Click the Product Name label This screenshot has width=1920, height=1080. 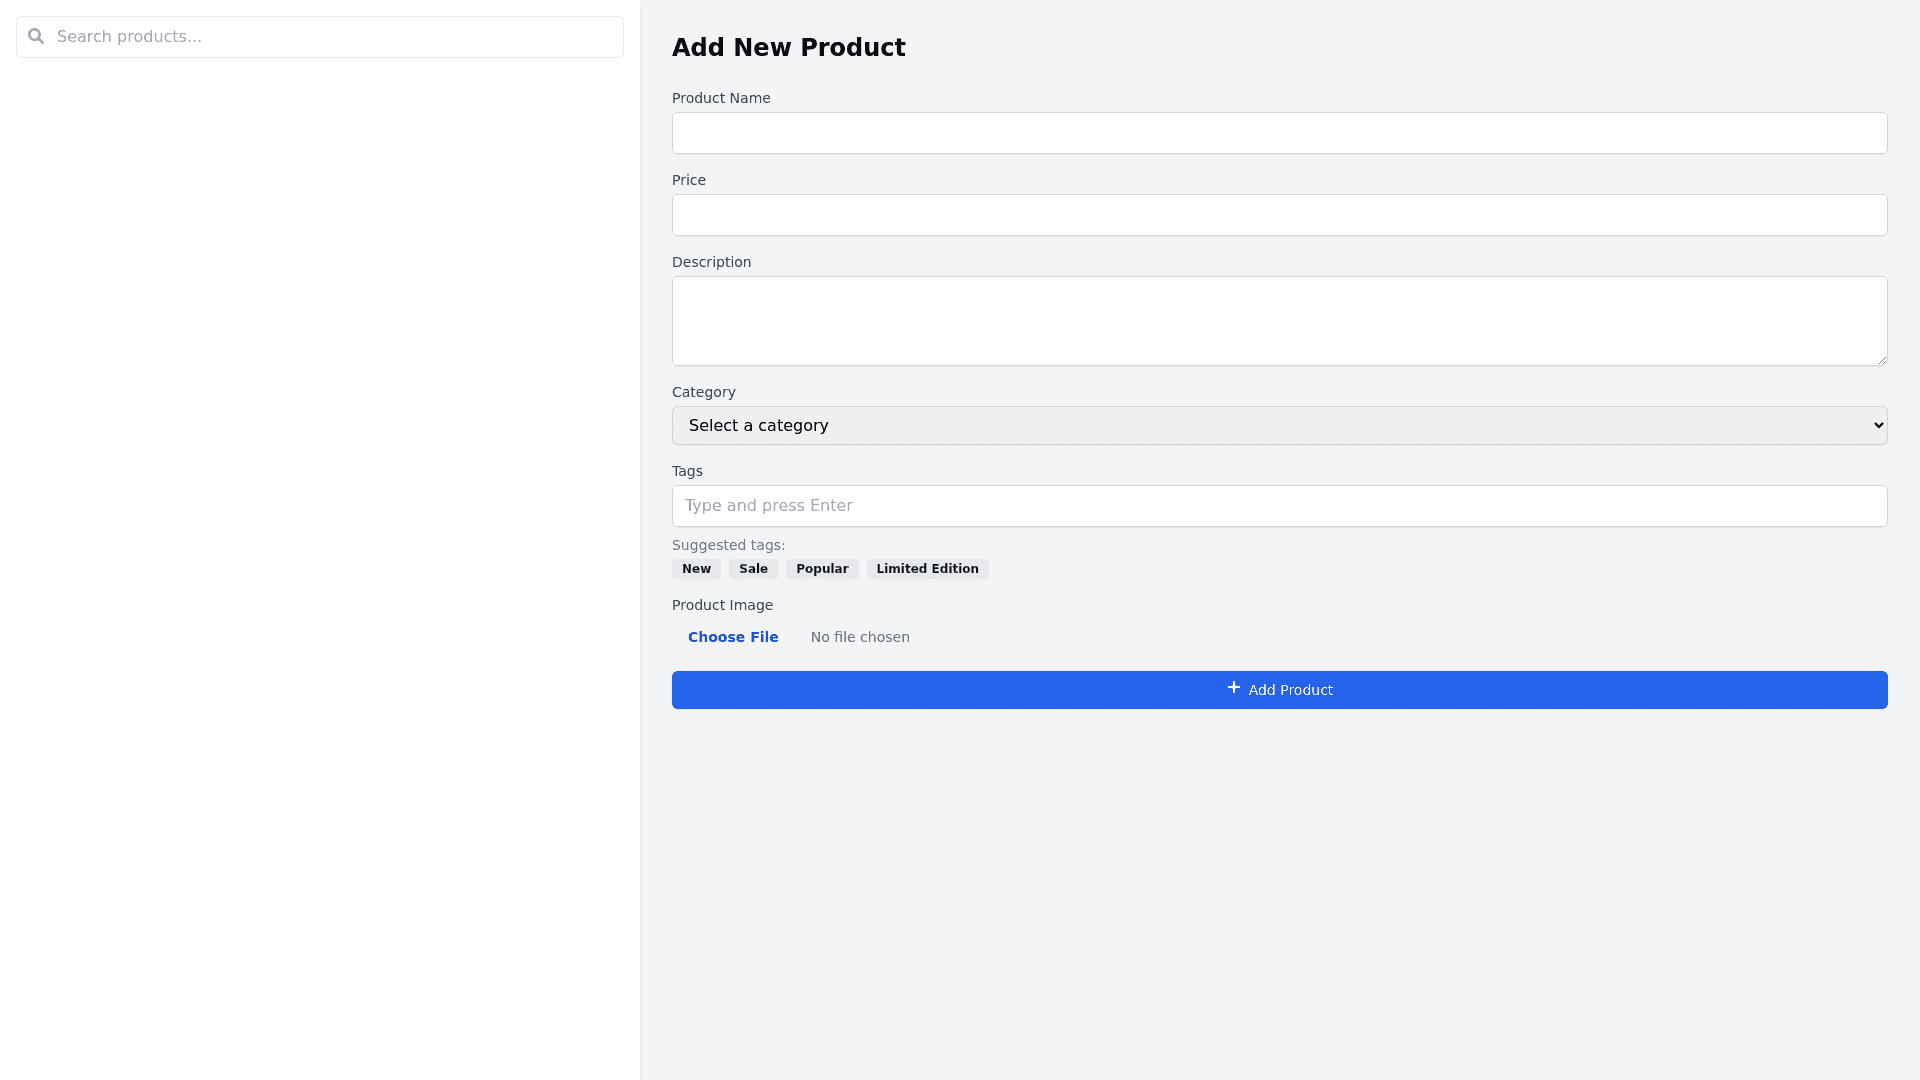click(721, 98)
